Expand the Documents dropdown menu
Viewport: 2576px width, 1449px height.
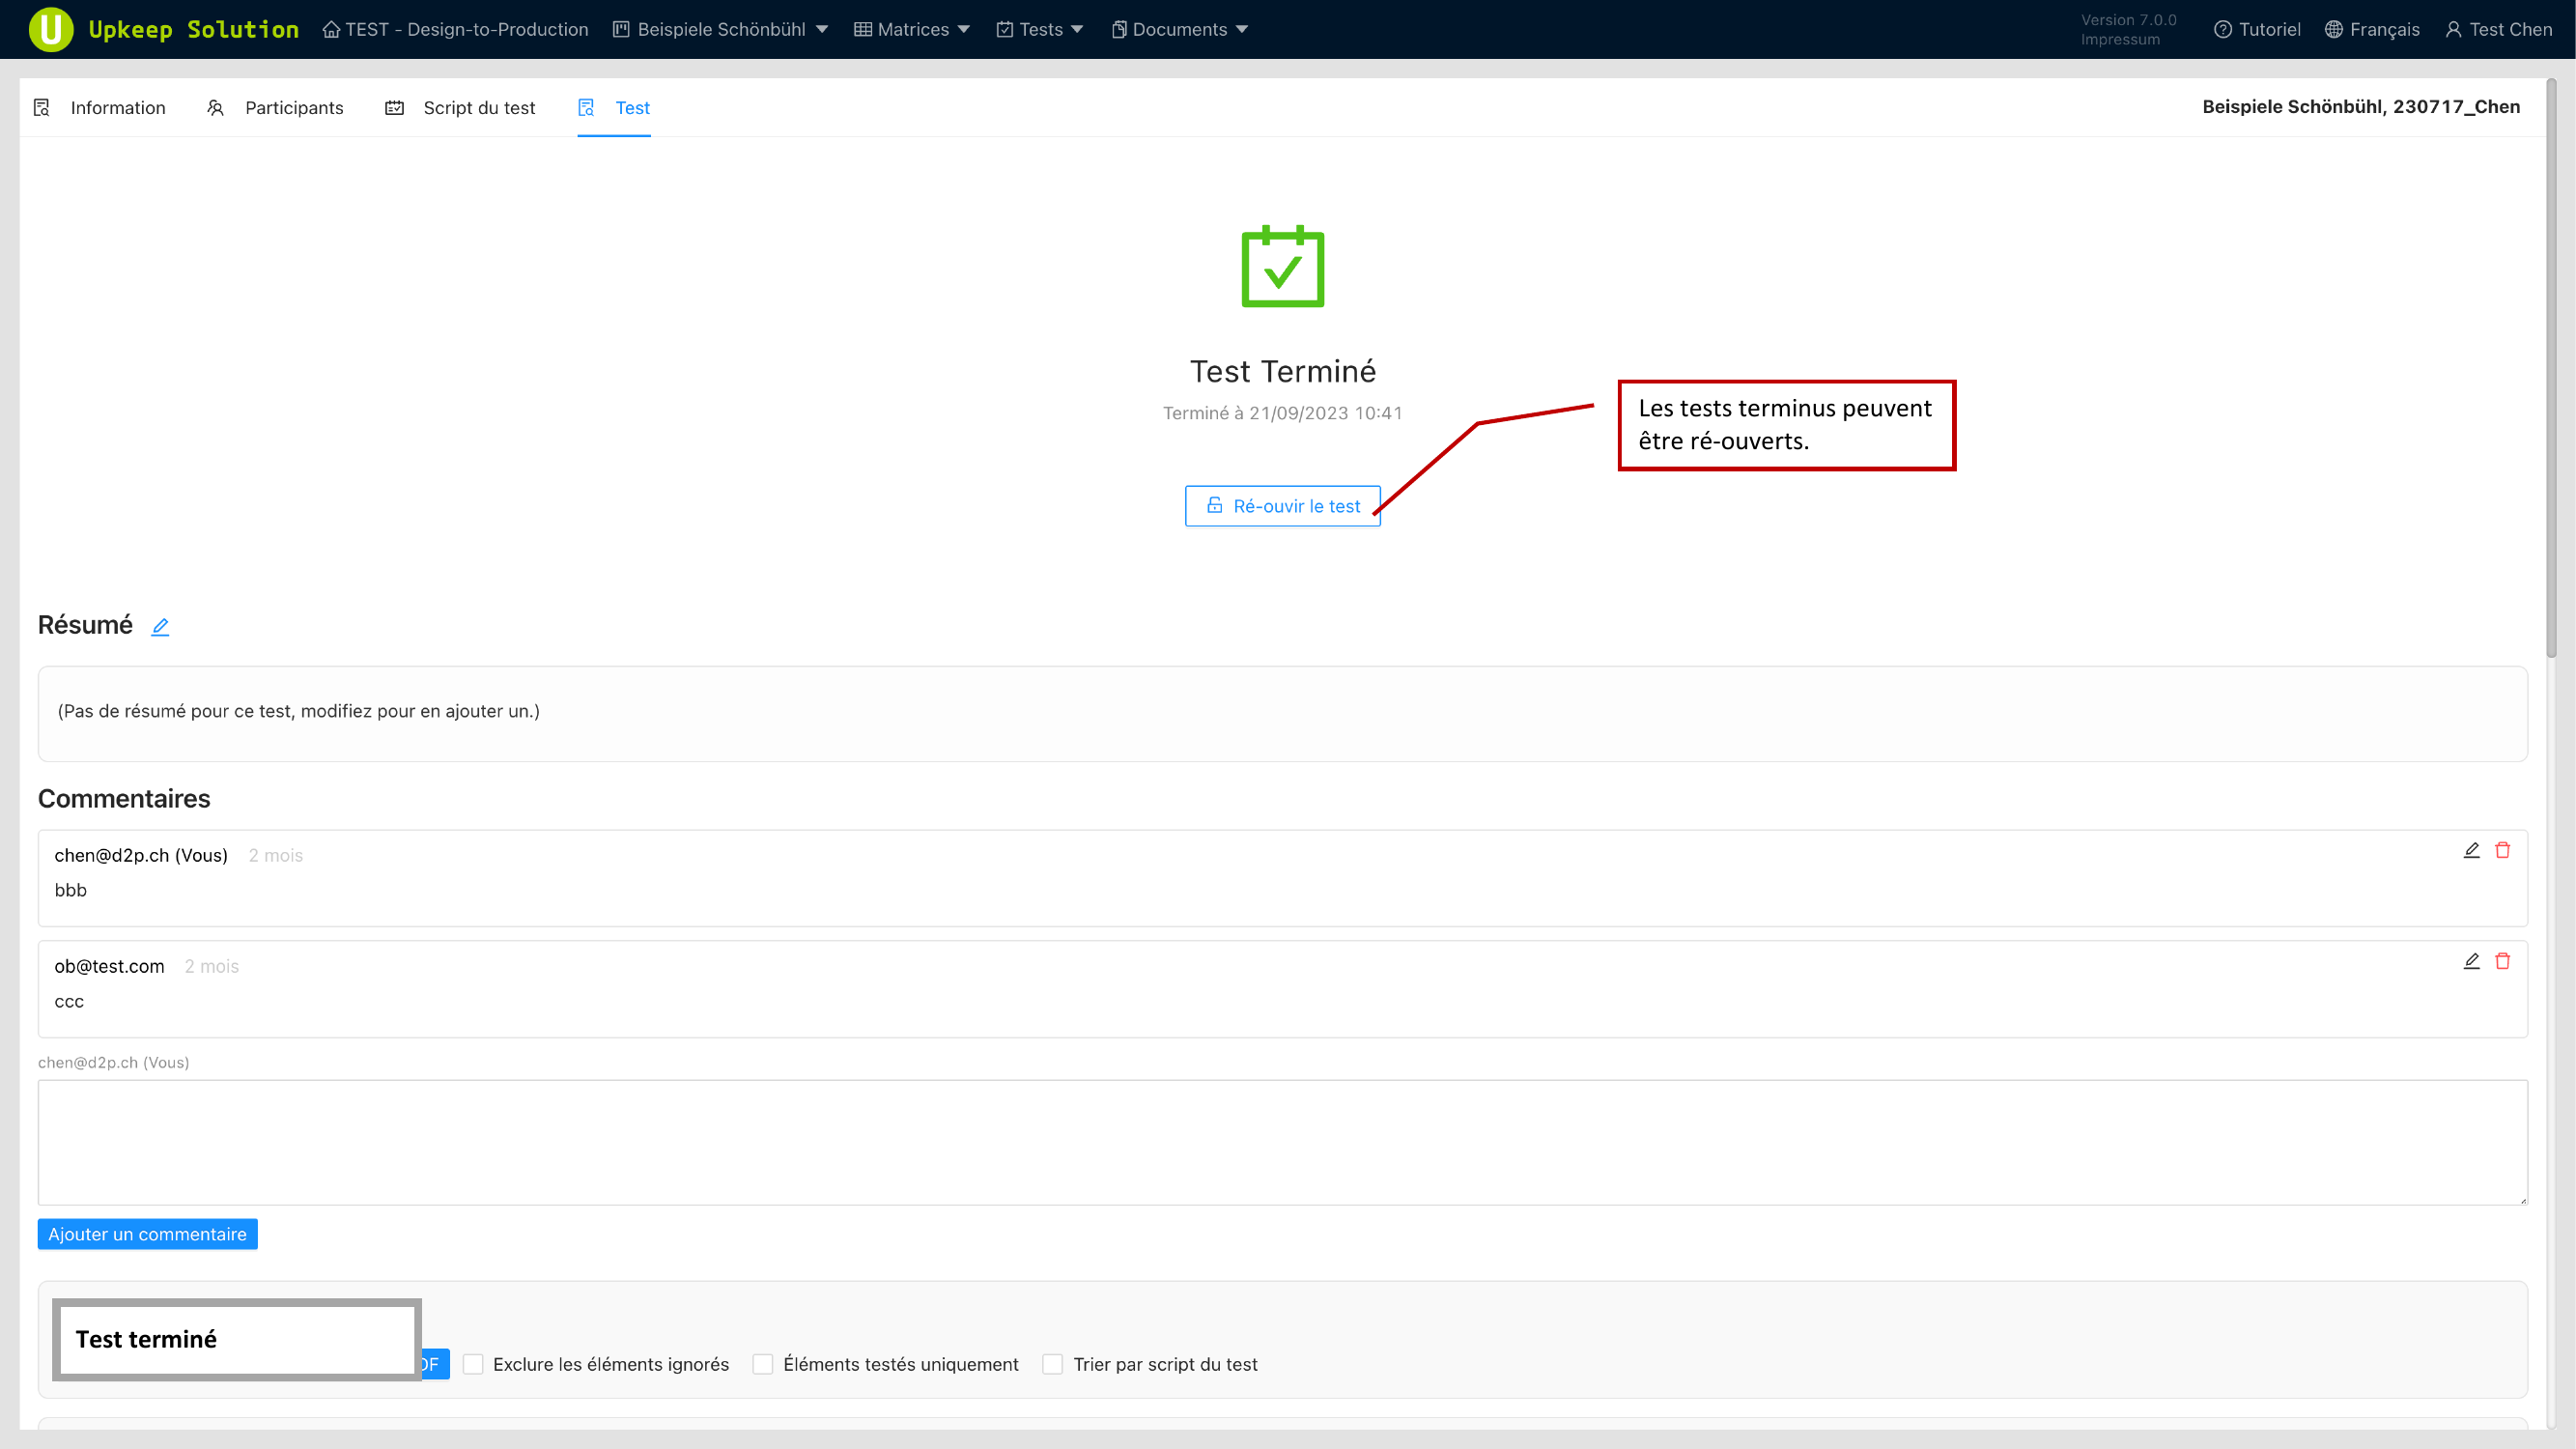pyautogui.click(x=1179, y=29)
